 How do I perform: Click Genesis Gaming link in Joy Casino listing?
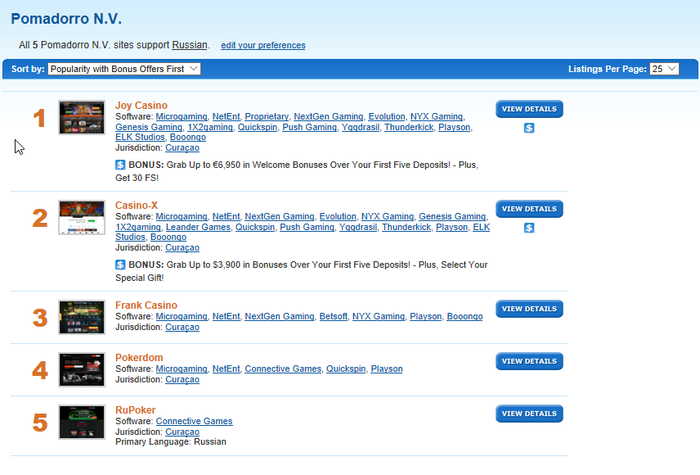pyautogui.click(x=149, y=127)
